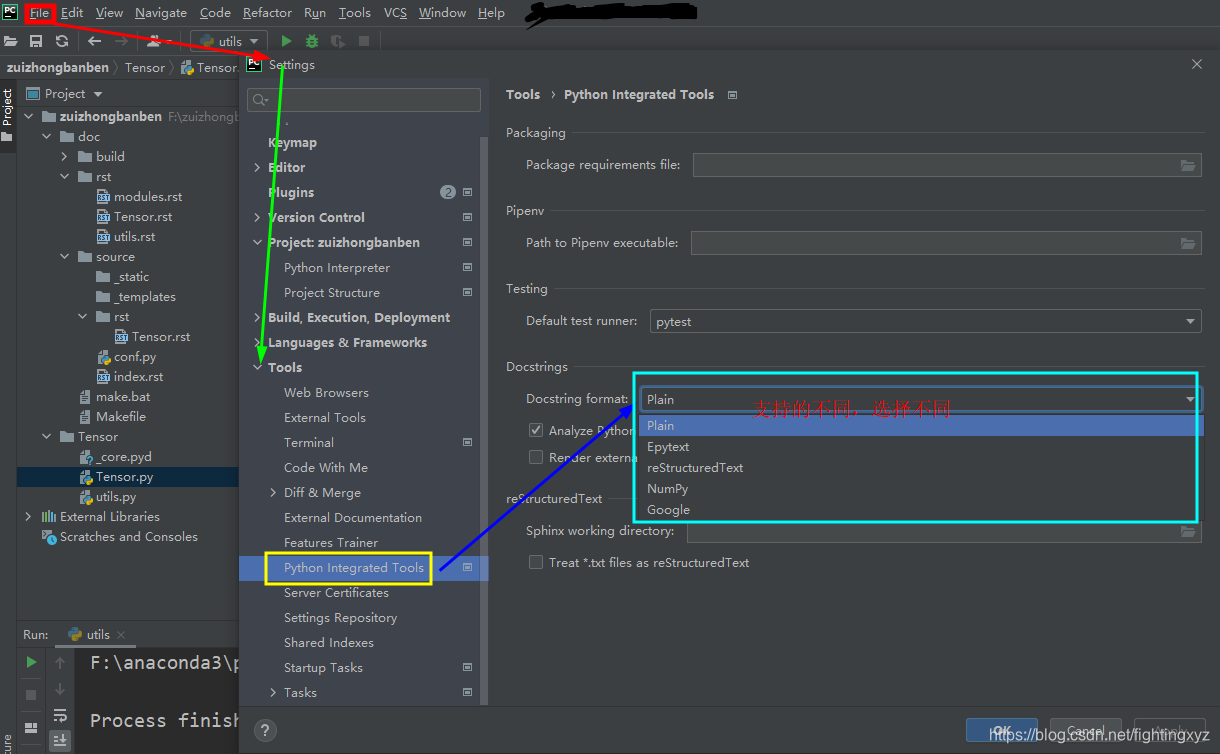Image resolution: width=1220 pixels, height=754 pixels.
Task: Click the Forward navigation arrow in the toolbar
Action: [121, 41]
